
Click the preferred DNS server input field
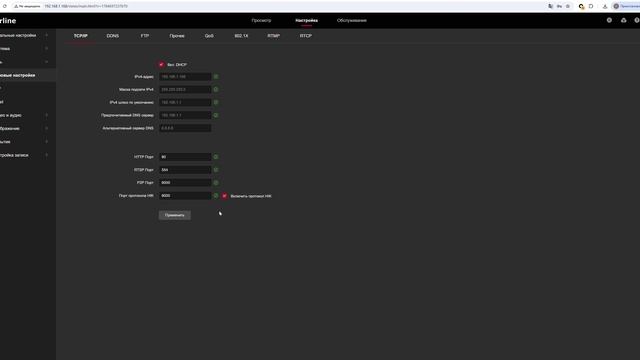tap(185, 115)
